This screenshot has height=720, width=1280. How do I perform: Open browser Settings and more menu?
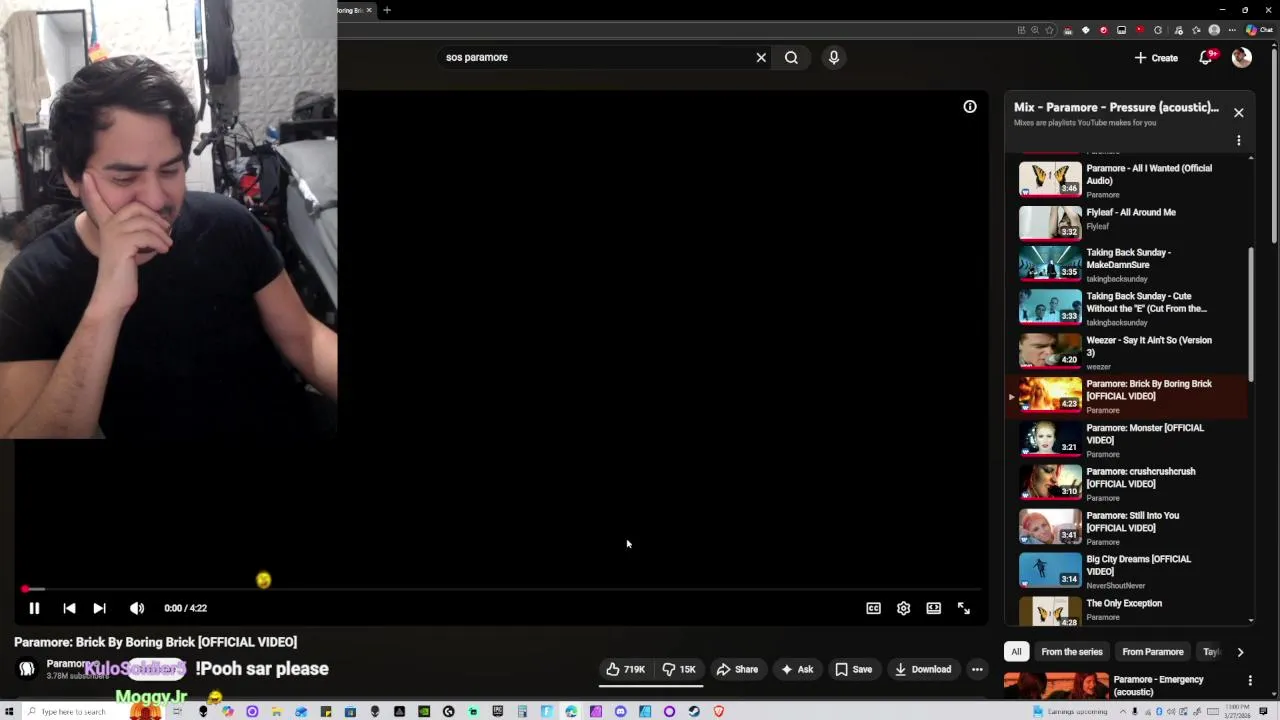click(1232, 30)
